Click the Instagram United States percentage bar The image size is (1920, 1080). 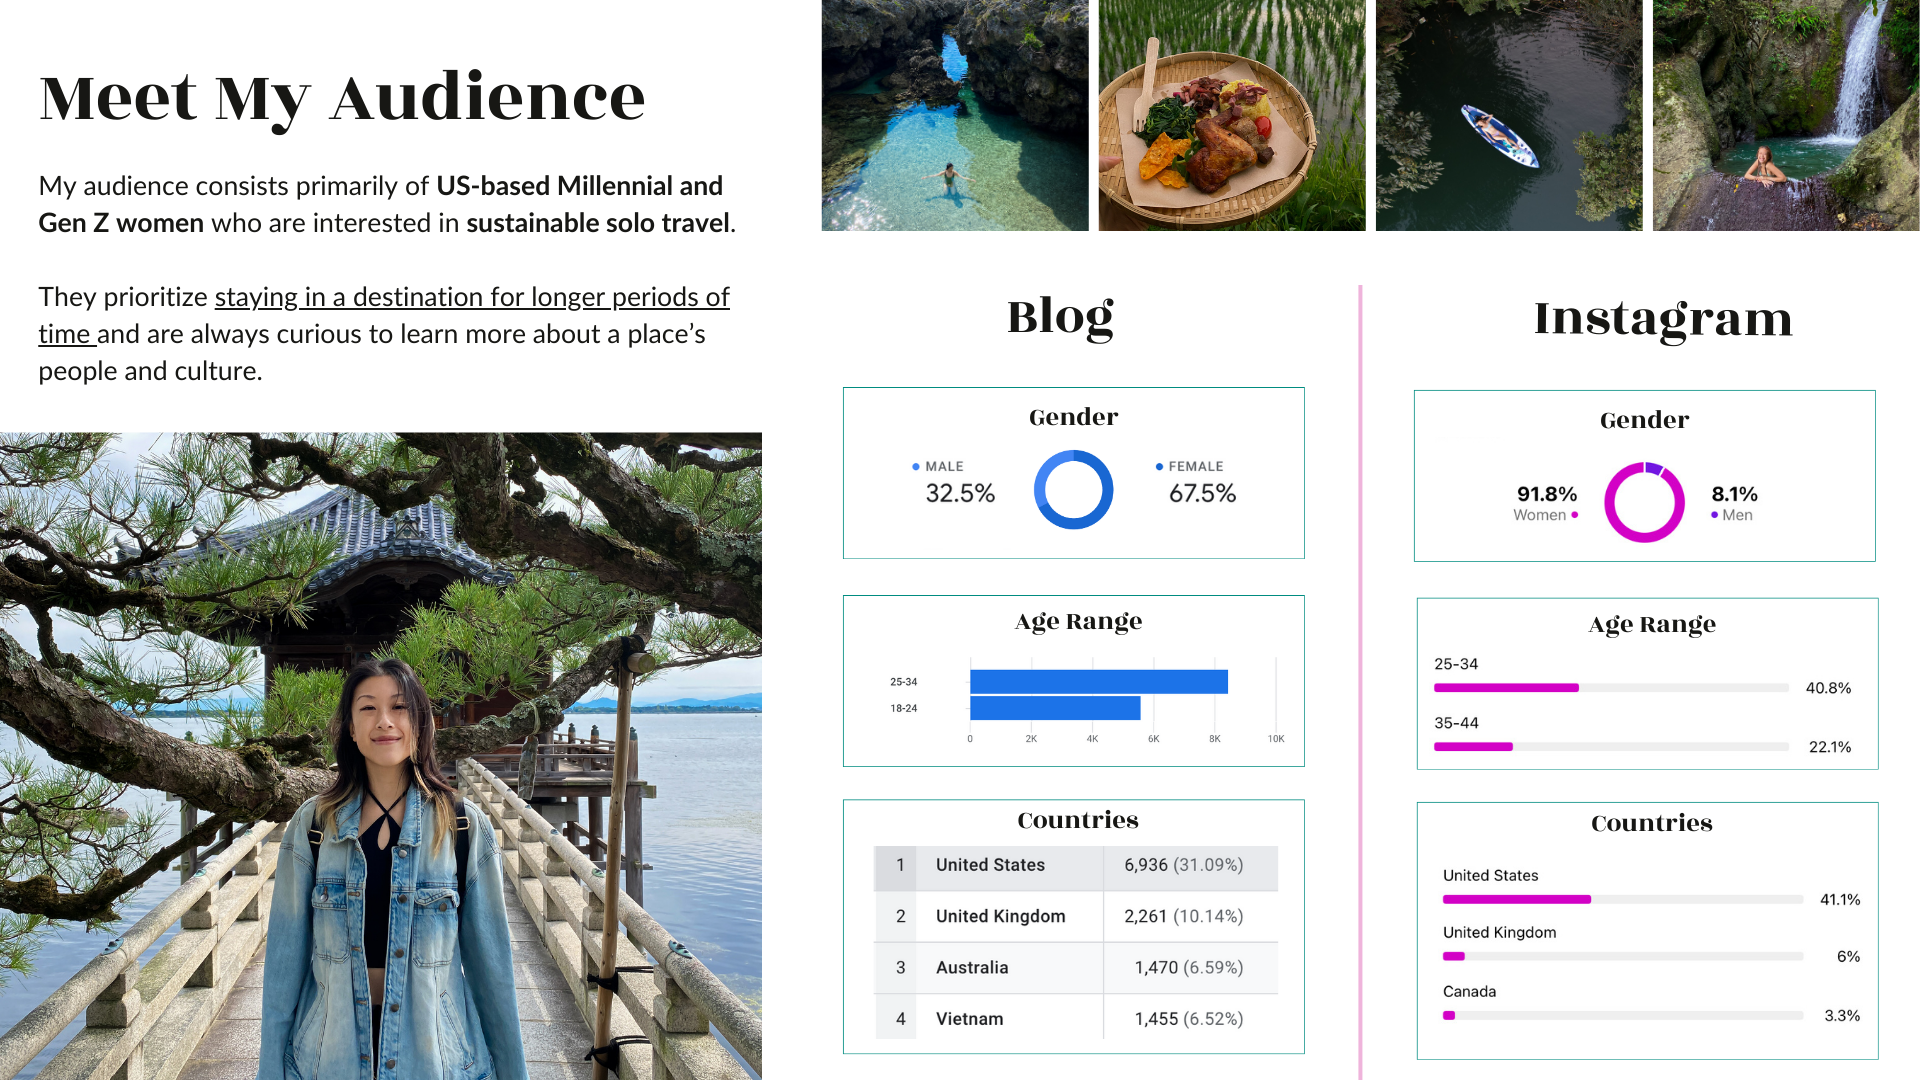click(1622, 900)
